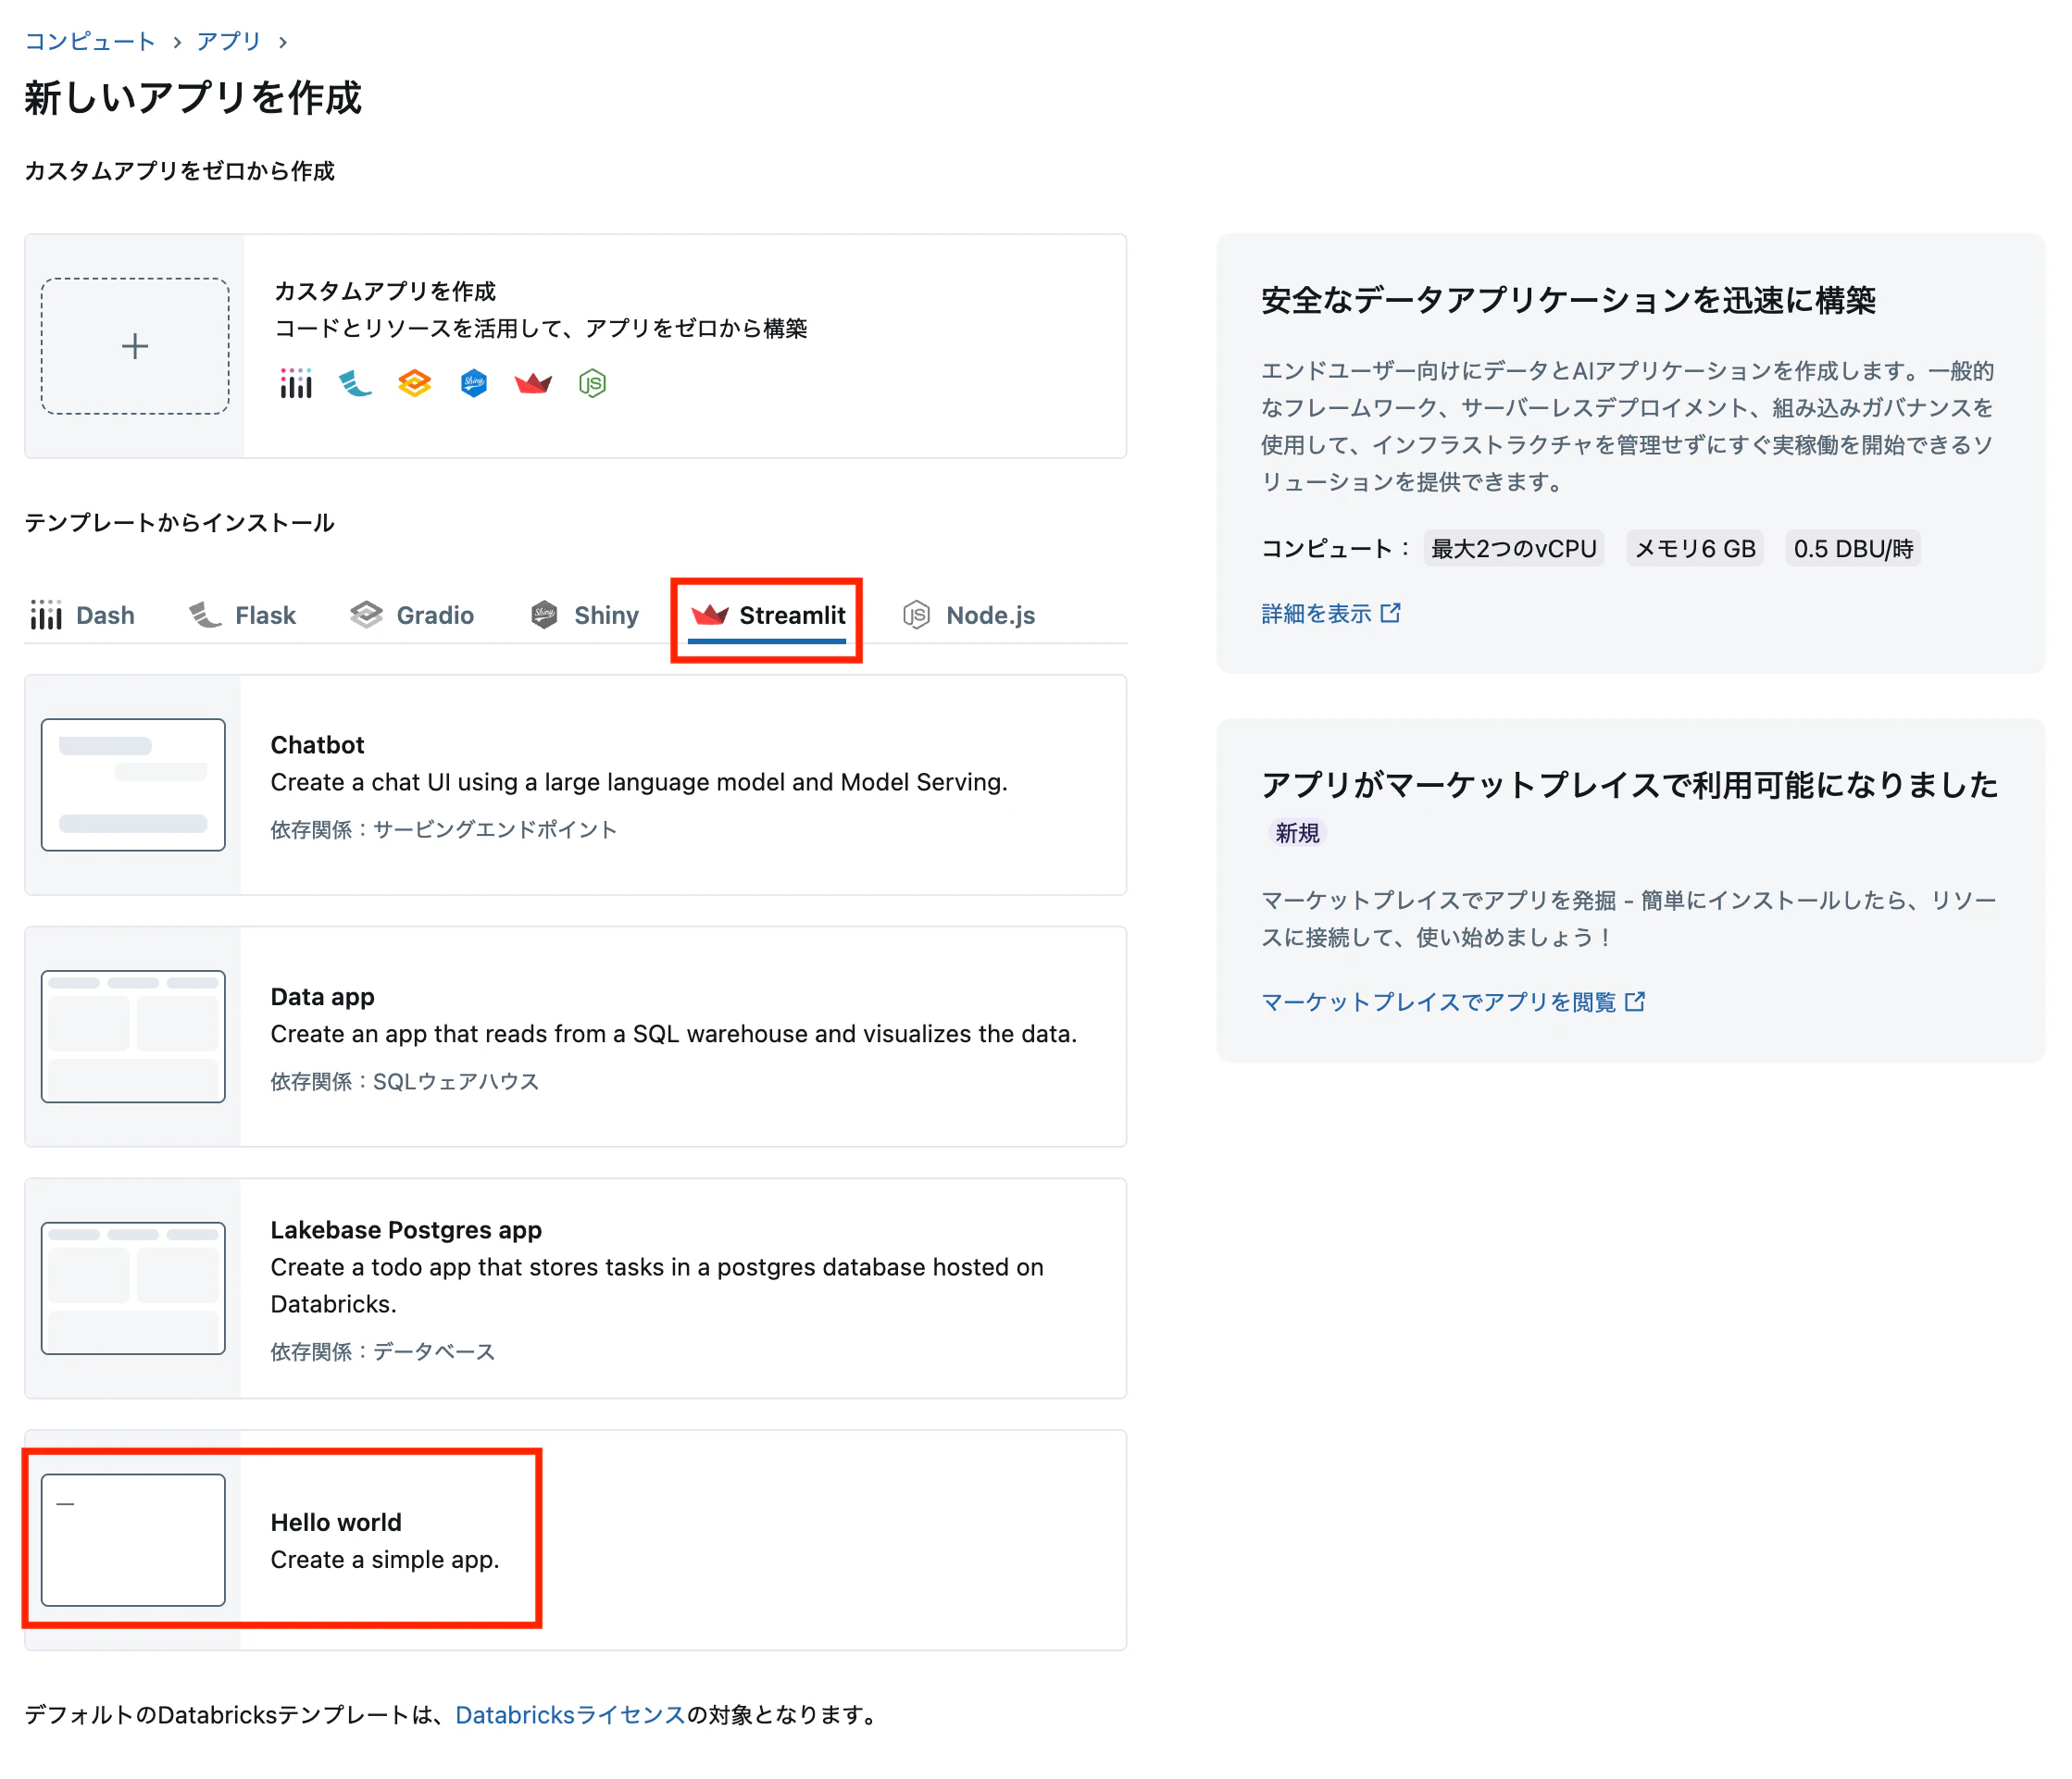This screenshot has width=2072, height=1779.
Task: Click the Flask icon in custom app card
Action: coord(355,383)
